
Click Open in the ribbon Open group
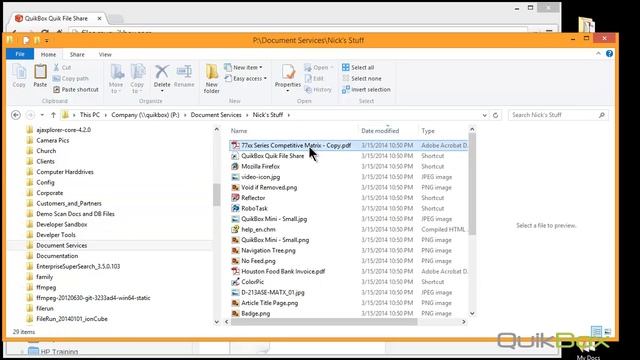[x=318, y=67]
